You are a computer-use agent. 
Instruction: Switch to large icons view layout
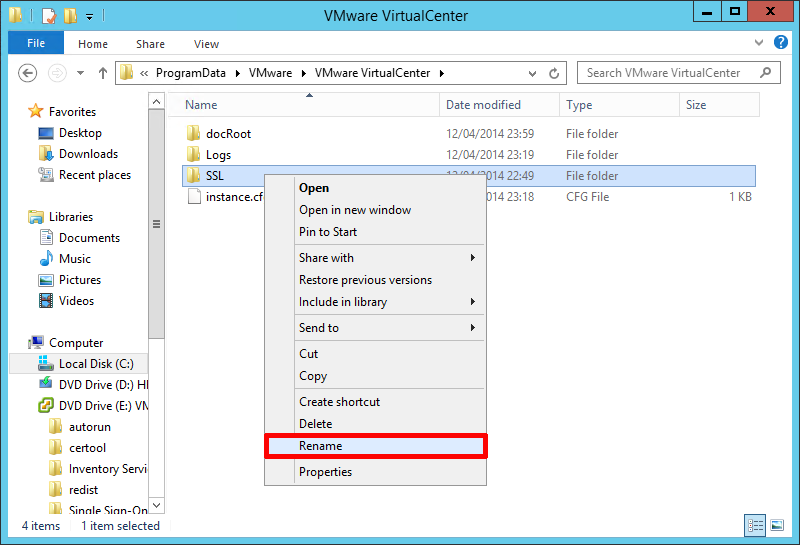[777, 525]
